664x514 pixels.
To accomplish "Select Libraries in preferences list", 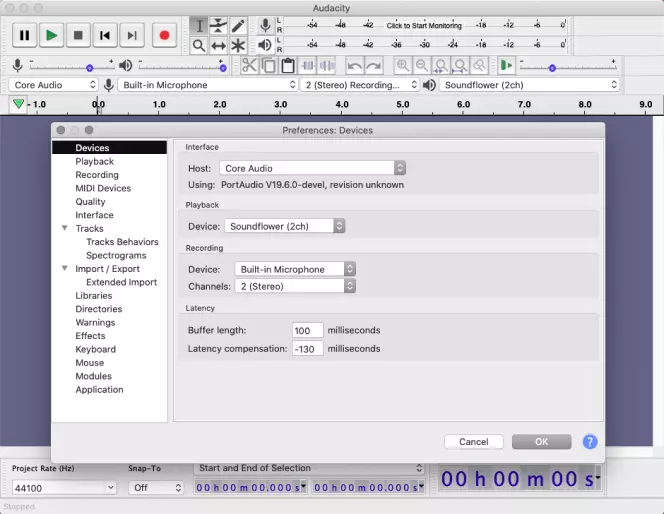I will click(x=94, y=296).
